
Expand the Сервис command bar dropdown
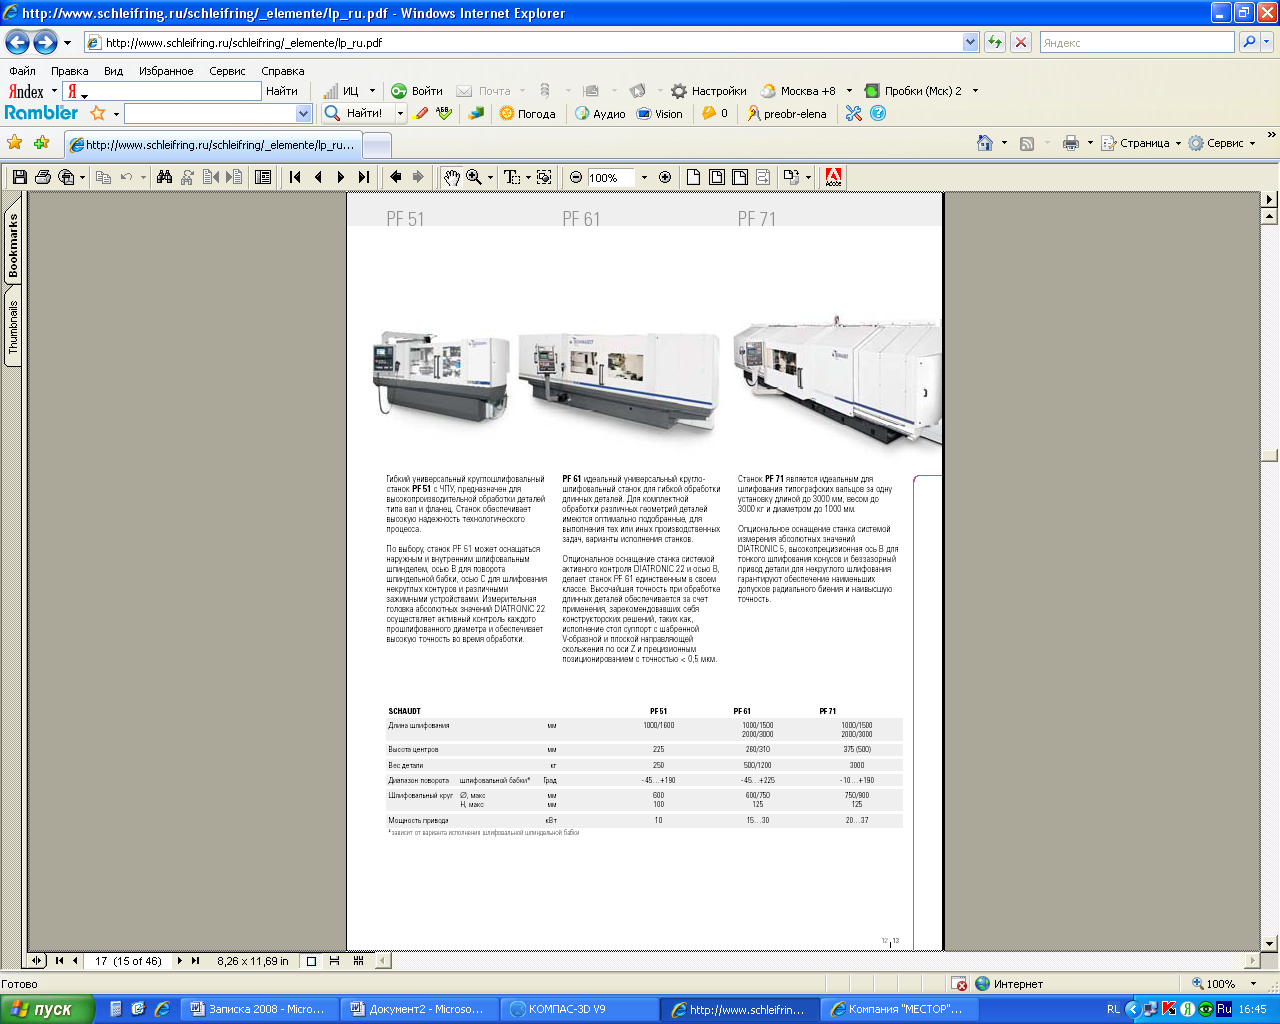pyautogui.click(x=1252, y=143)
